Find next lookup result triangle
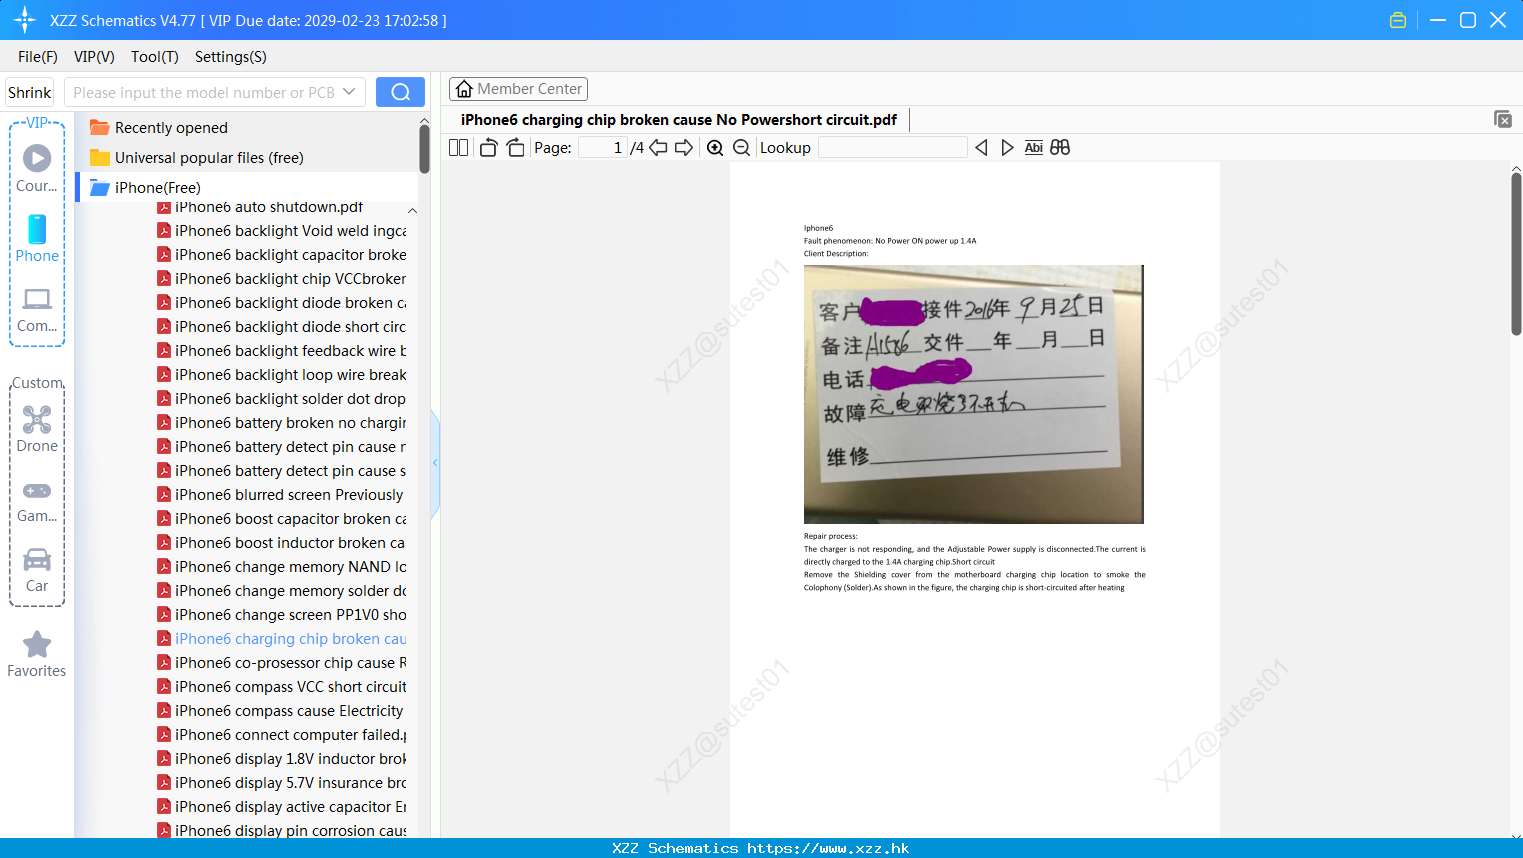 pyautogui.click(x=1007, y=148)
